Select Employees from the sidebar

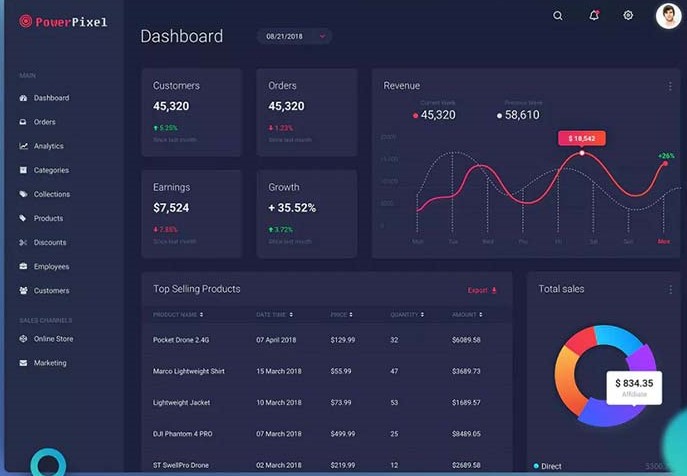(x=51, y=267)
